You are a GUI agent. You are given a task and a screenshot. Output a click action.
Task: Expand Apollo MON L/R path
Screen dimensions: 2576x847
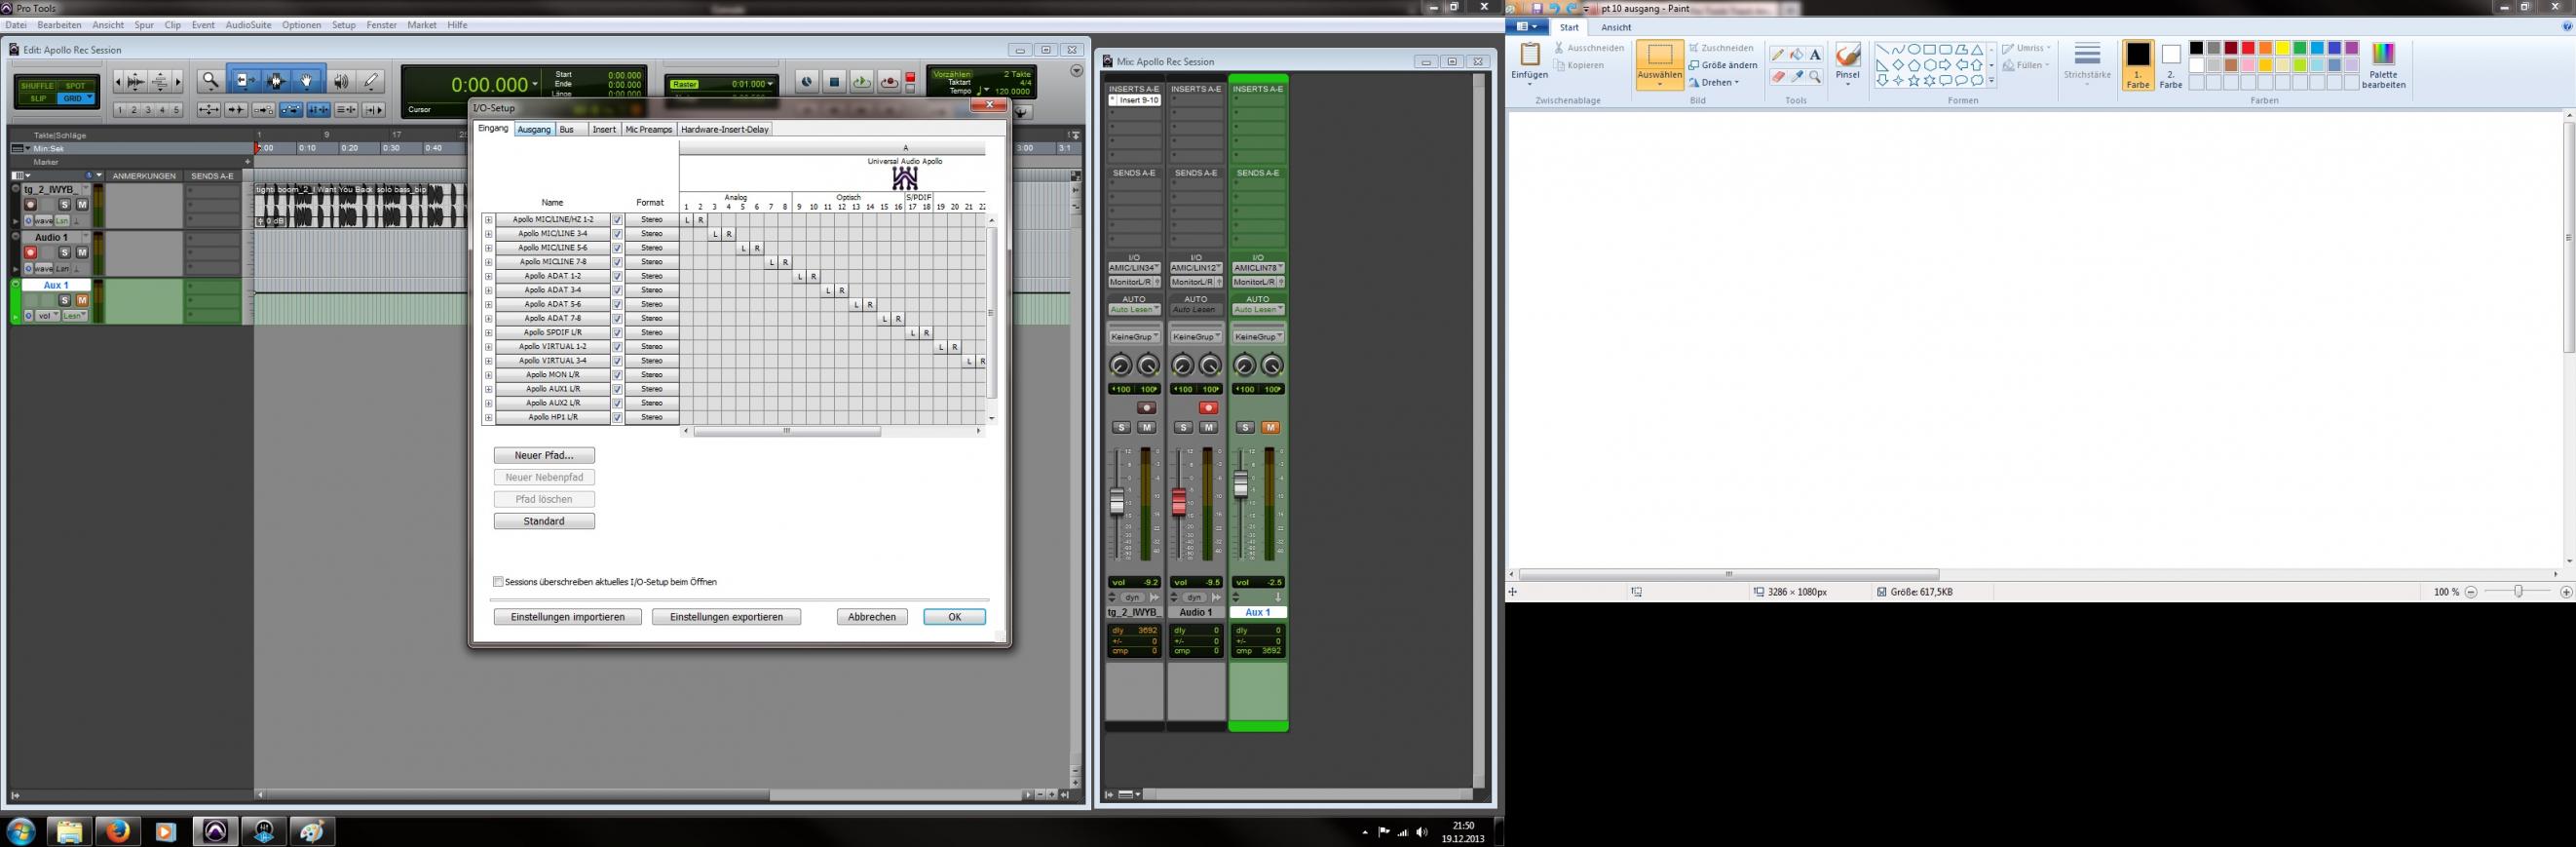(x=489, y=375)
